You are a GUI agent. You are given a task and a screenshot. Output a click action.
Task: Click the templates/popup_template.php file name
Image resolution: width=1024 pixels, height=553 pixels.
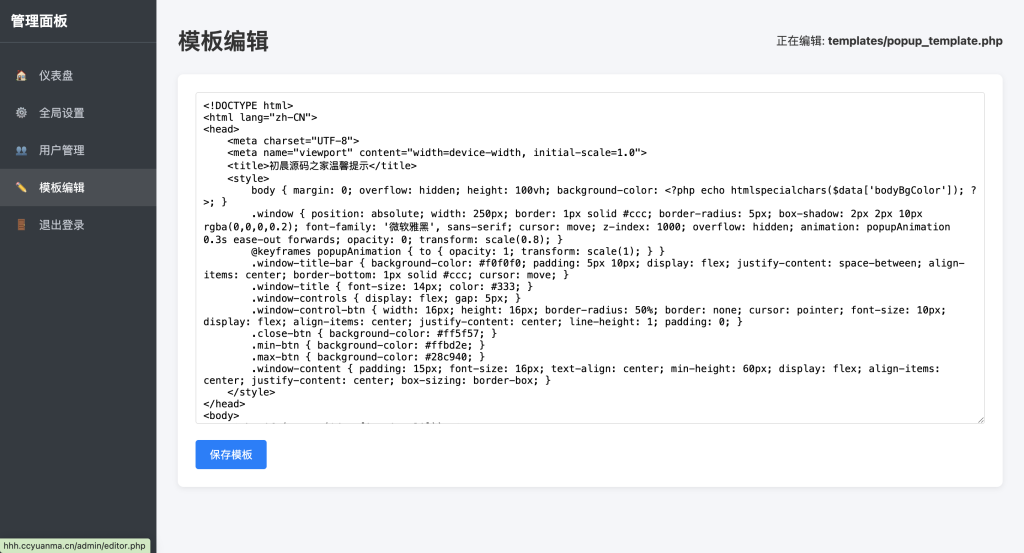point(915,41)
